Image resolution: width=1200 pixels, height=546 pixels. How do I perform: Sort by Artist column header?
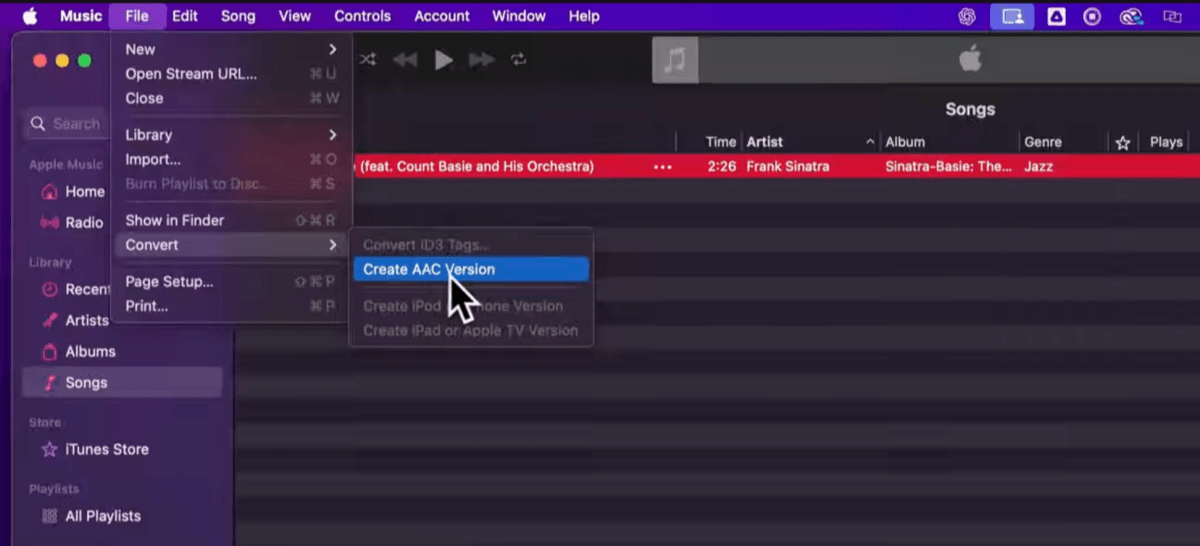pyautogui.click(x=810, y=142)
